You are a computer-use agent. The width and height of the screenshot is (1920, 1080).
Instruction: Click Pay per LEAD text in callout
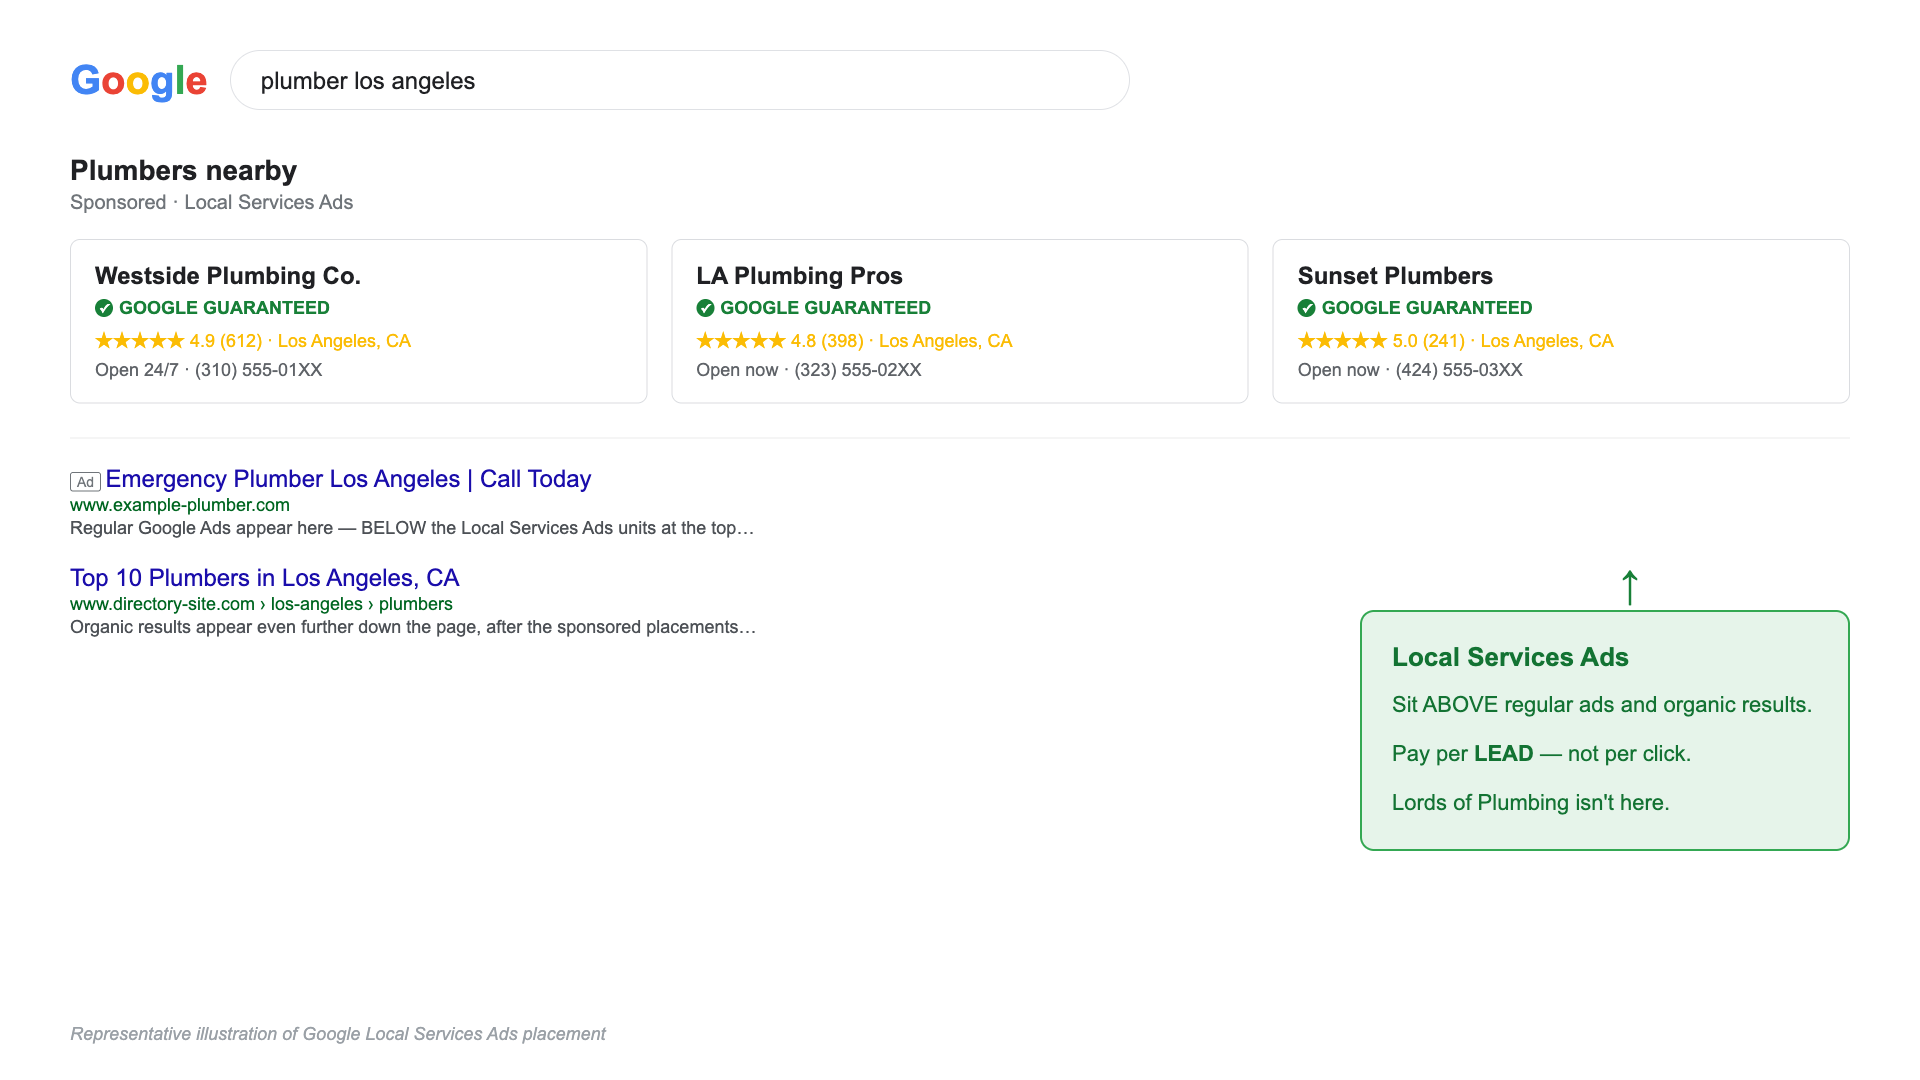point(1541,754)
